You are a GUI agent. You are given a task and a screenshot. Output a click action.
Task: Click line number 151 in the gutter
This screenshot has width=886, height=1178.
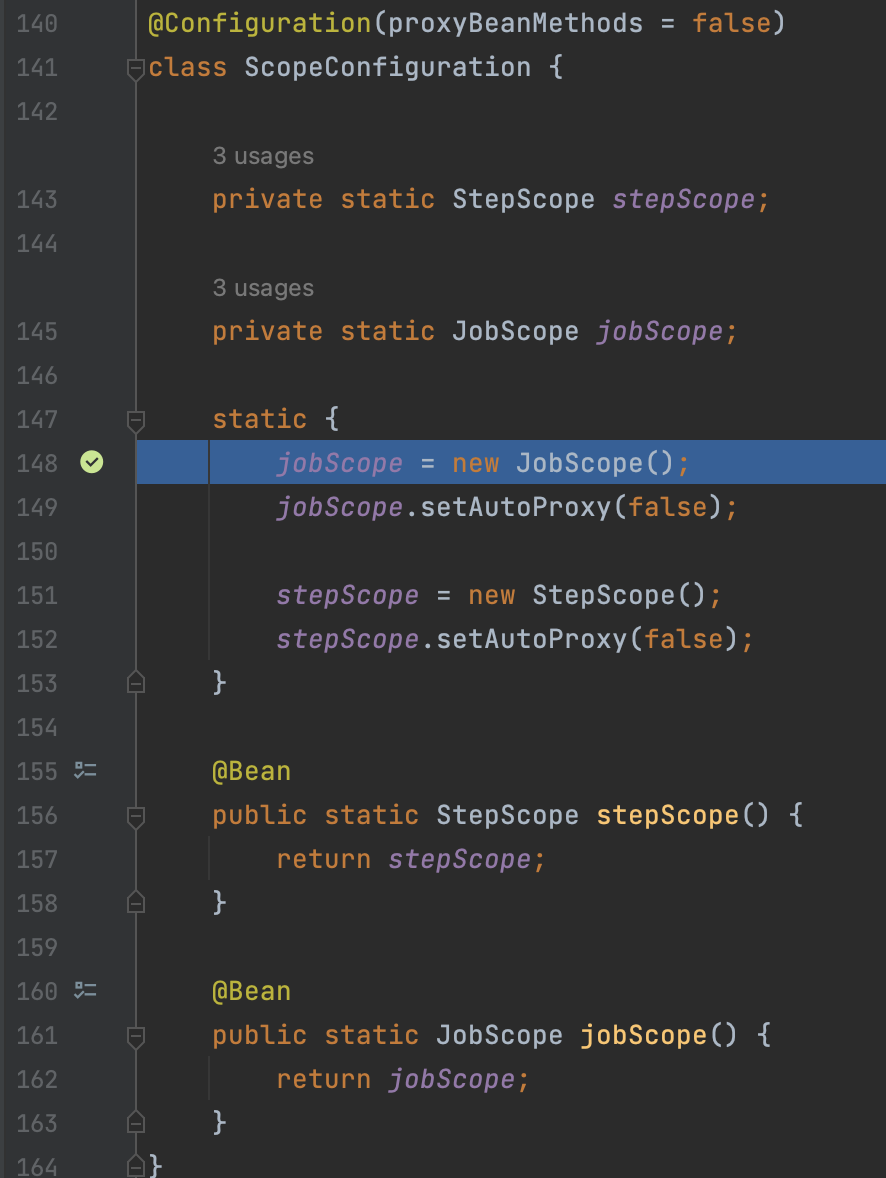pos(37,595)
